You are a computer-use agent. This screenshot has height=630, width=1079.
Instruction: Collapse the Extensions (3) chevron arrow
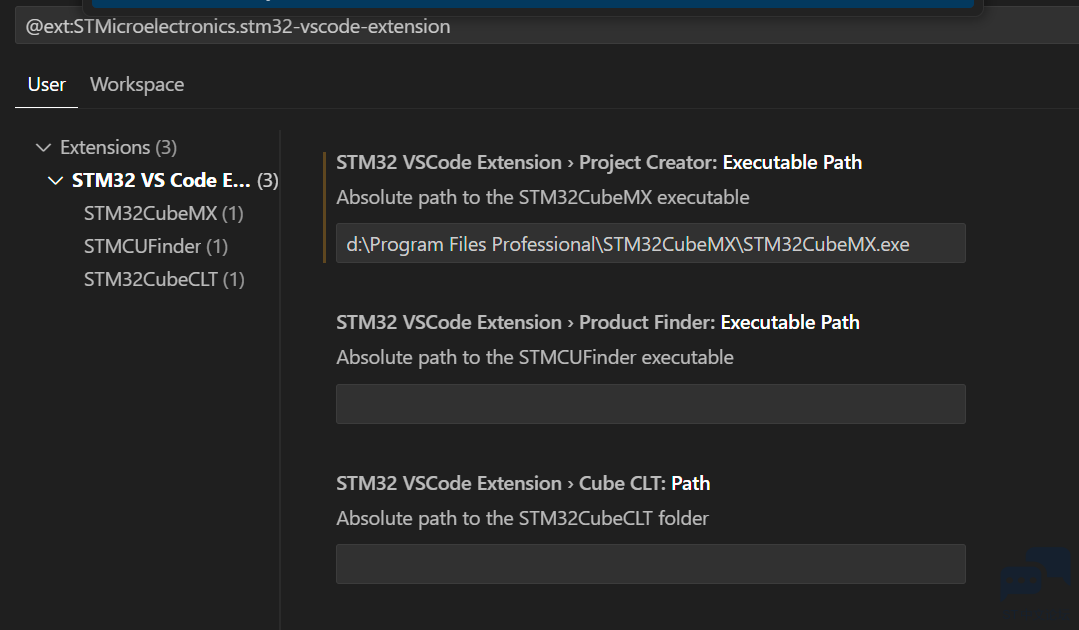coord(43,147)
